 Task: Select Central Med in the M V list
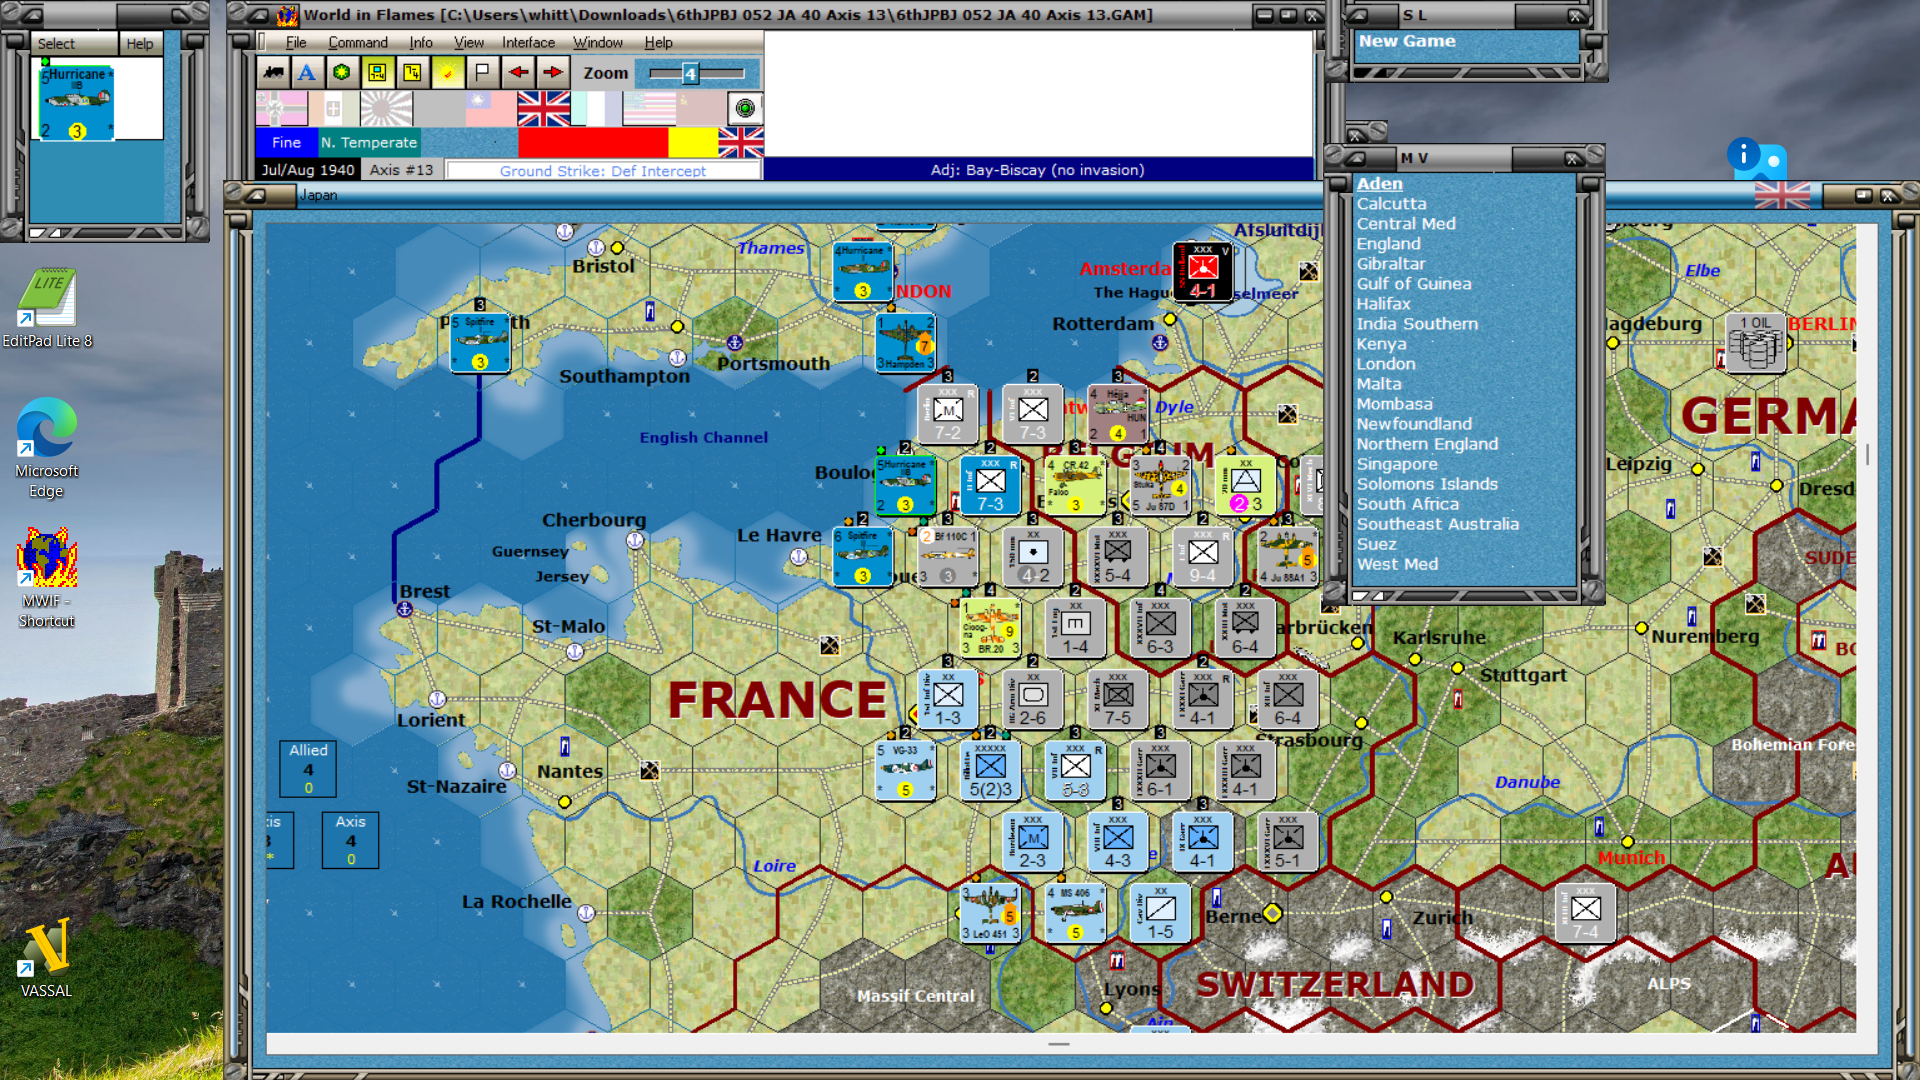(x=1406, y=224)
